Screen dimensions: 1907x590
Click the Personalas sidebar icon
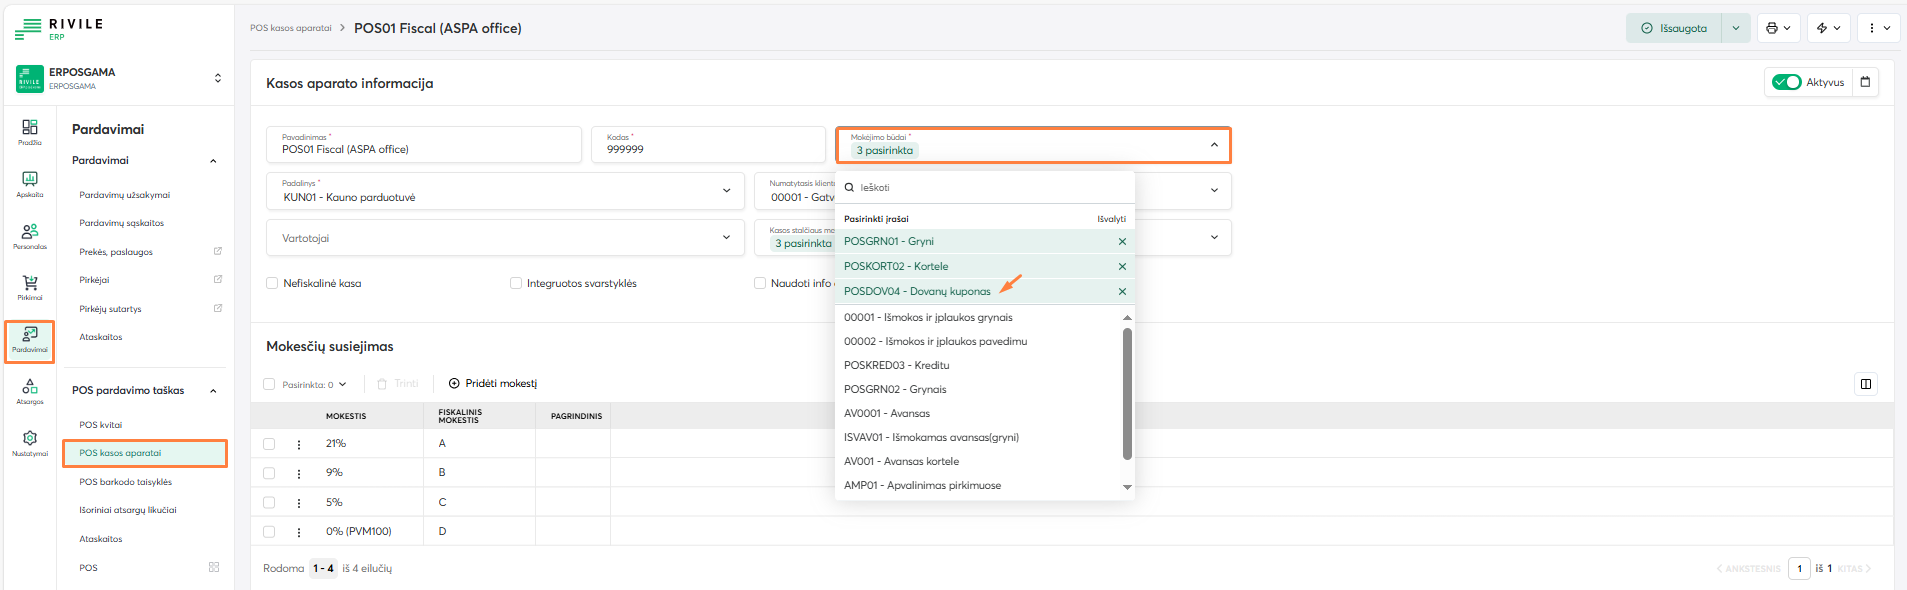coord(30,235)
